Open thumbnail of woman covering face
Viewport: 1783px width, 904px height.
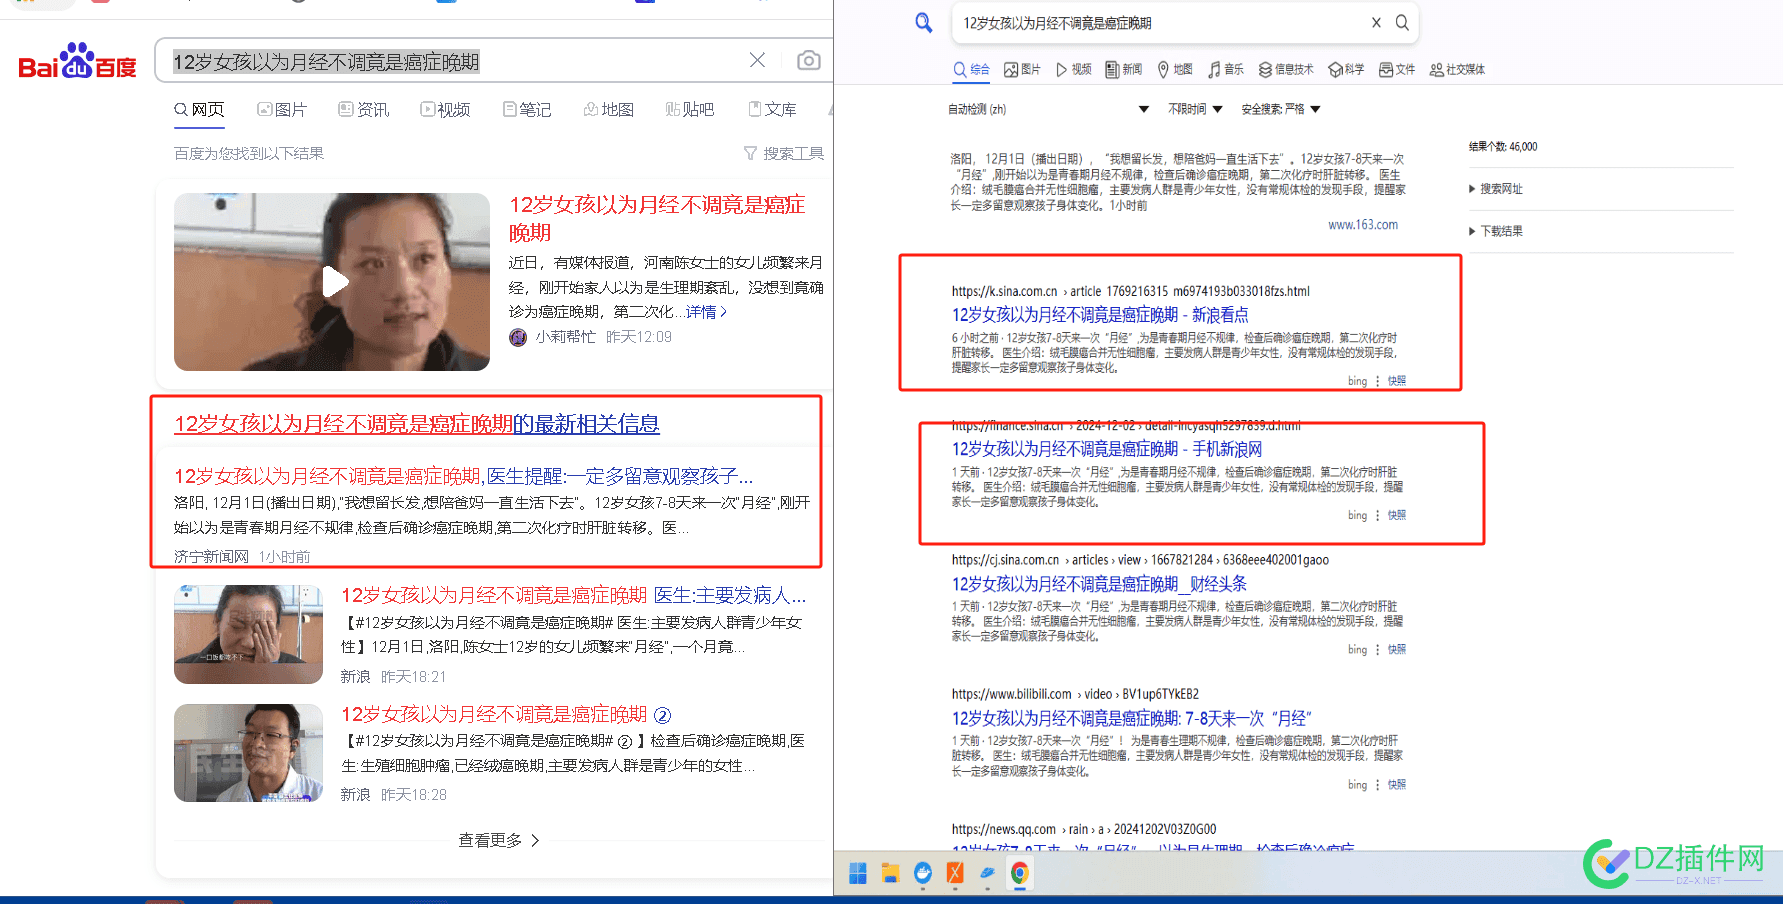[x=248, y=634]
